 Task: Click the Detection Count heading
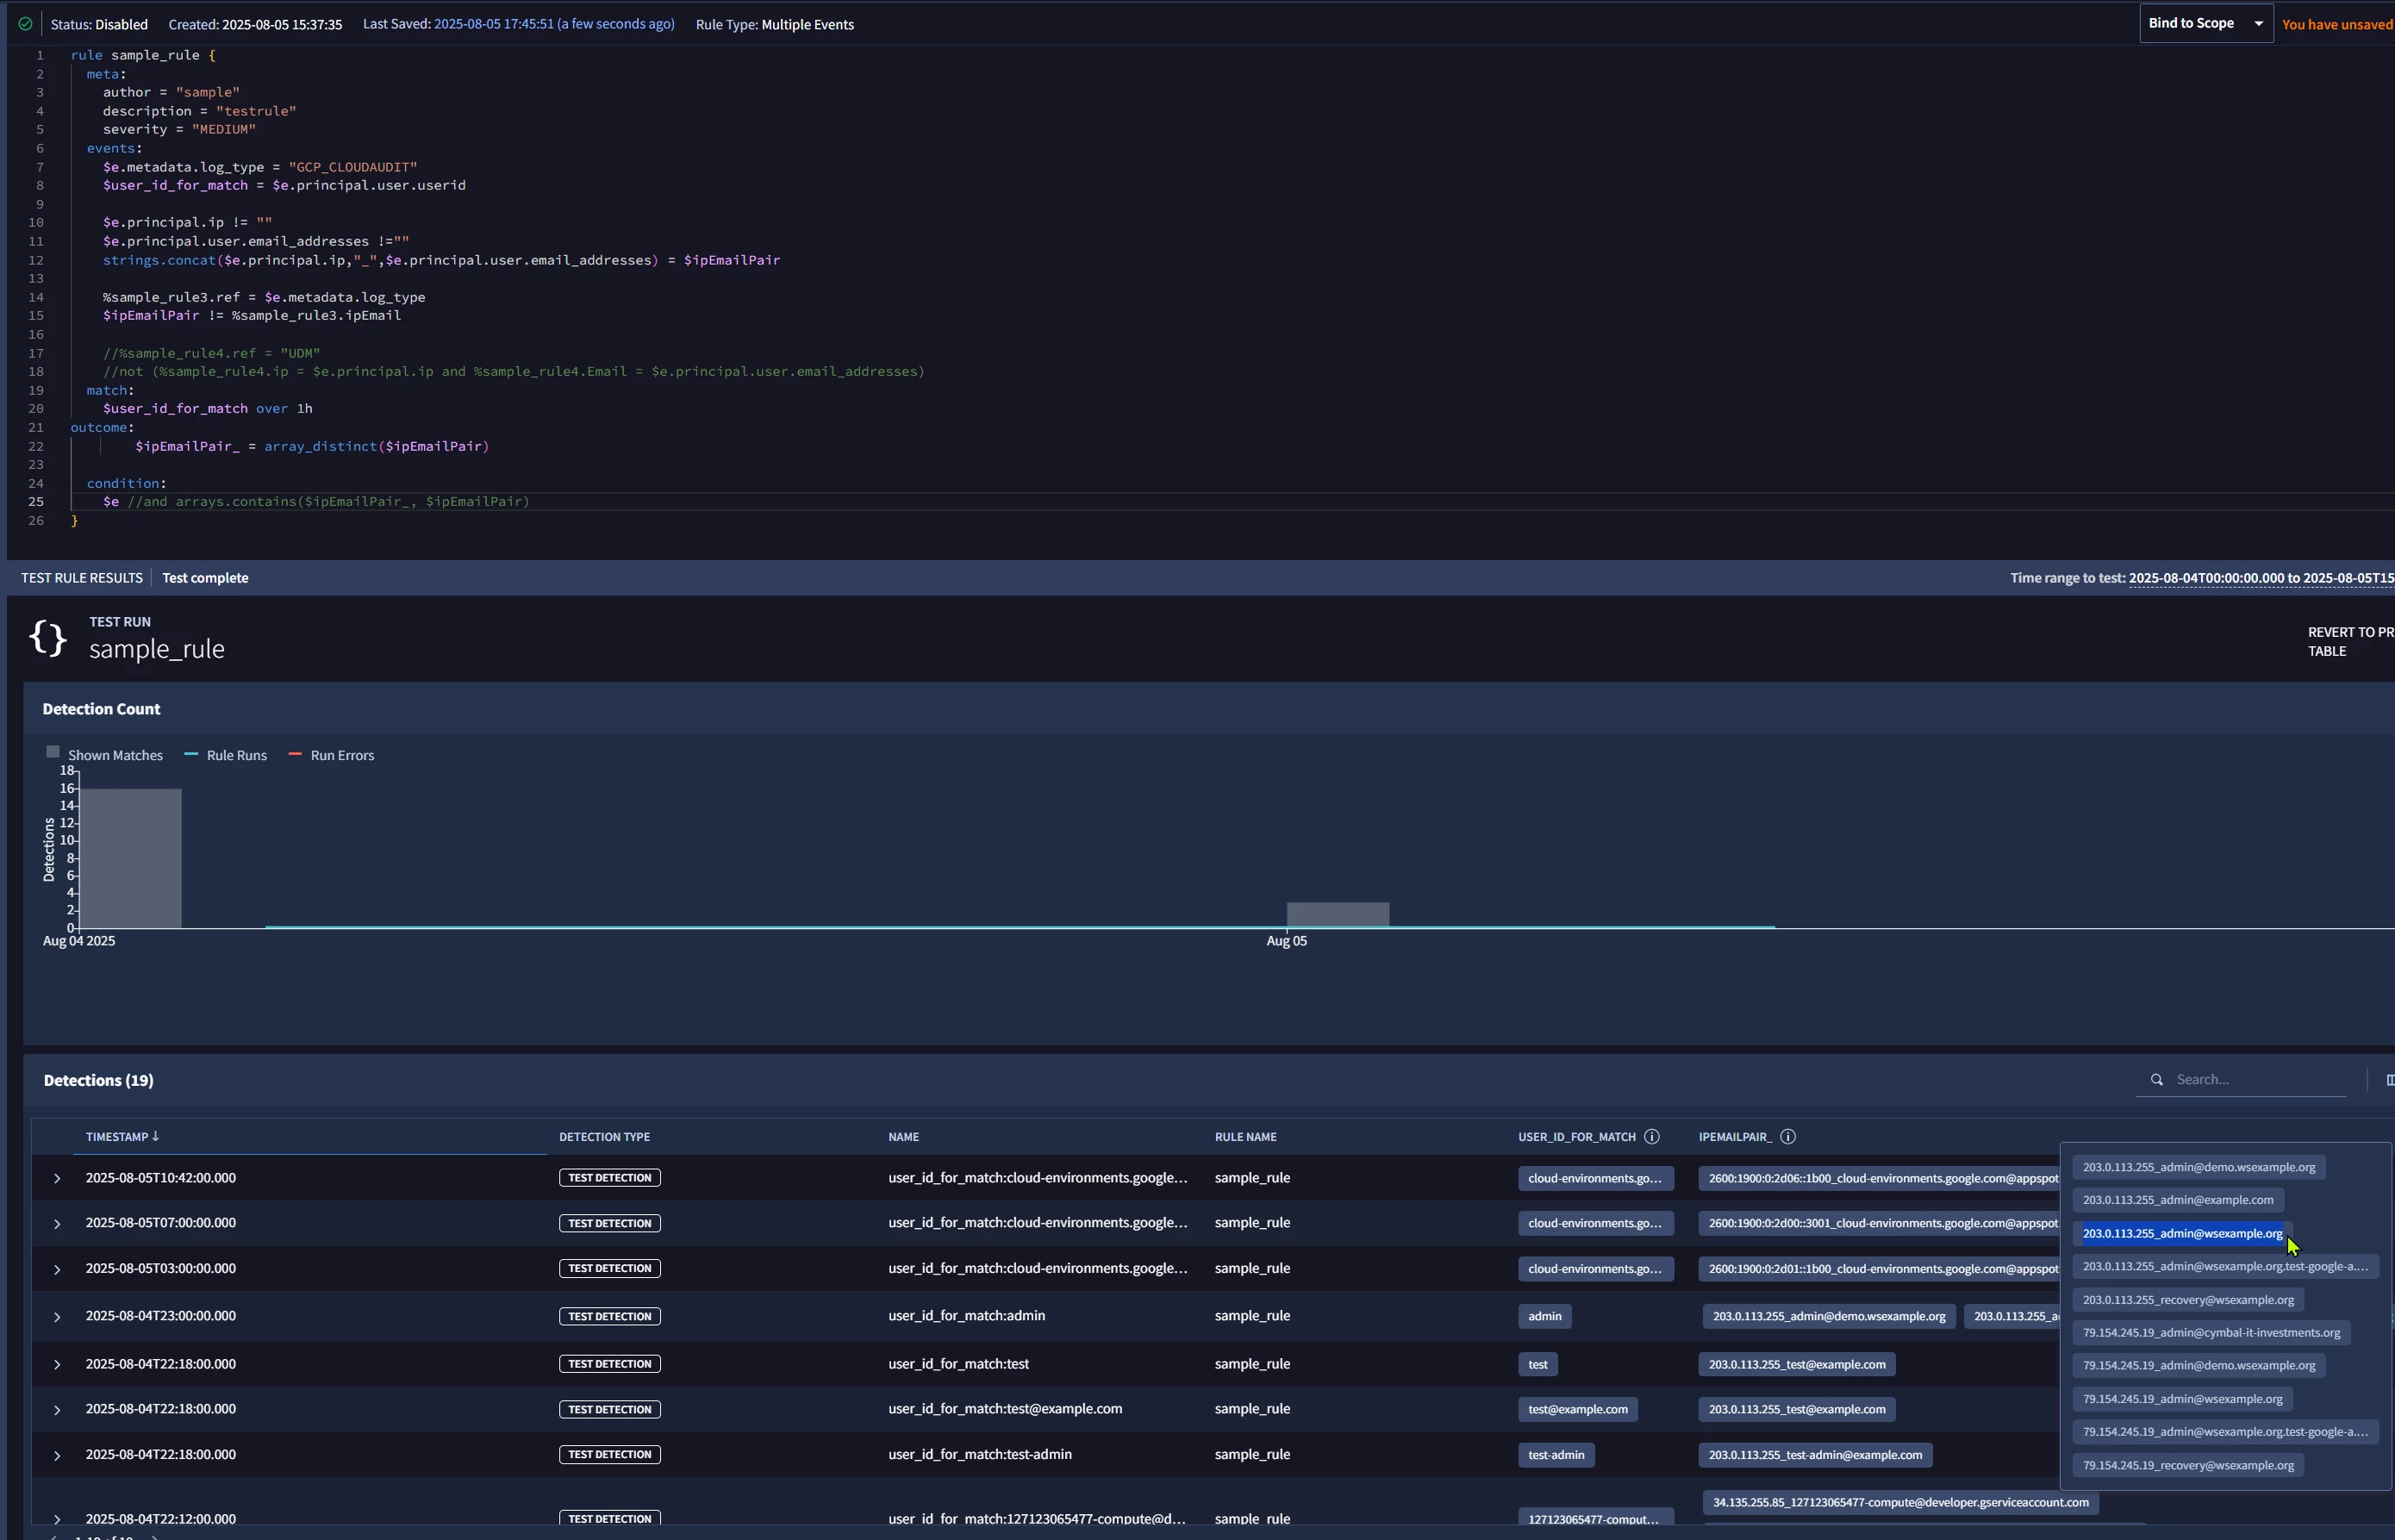point(101,709)
